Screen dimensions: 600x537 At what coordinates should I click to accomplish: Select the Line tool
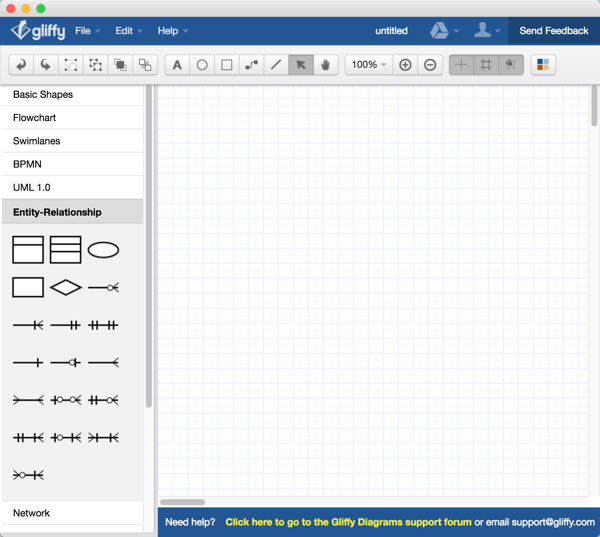(276, 65)
